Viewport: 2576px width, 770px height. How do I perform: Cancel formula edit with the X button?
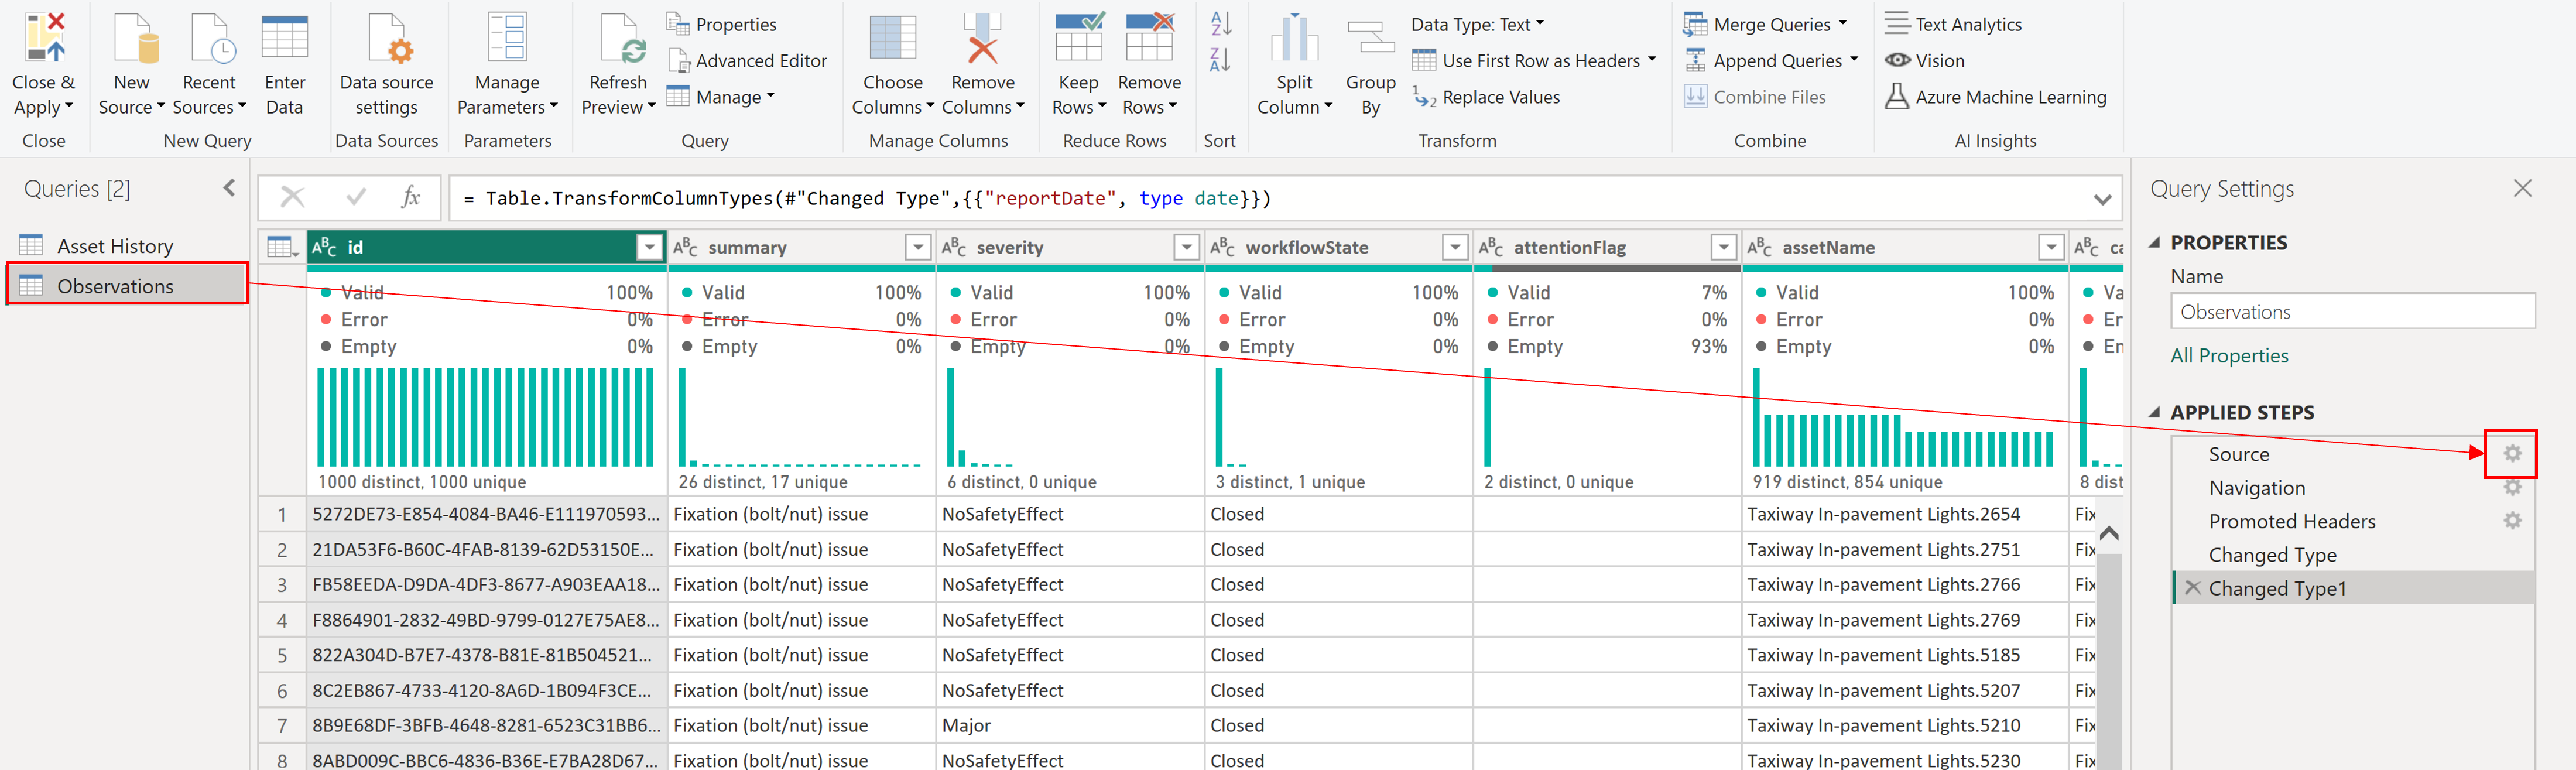[x=292, y=197]
